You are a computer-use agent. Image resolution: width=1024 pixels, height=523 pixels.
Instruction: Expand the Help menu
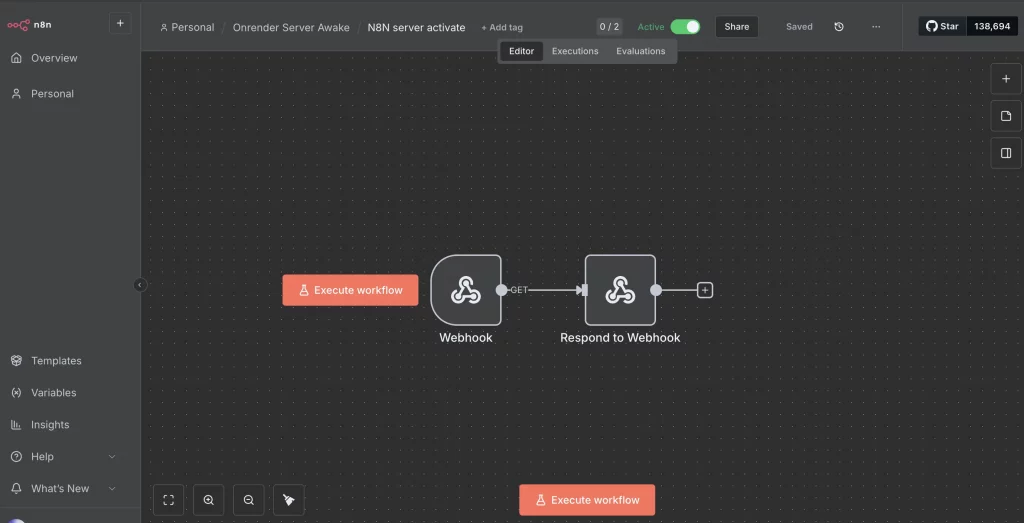pyautogui.click(x=64, y=456)
